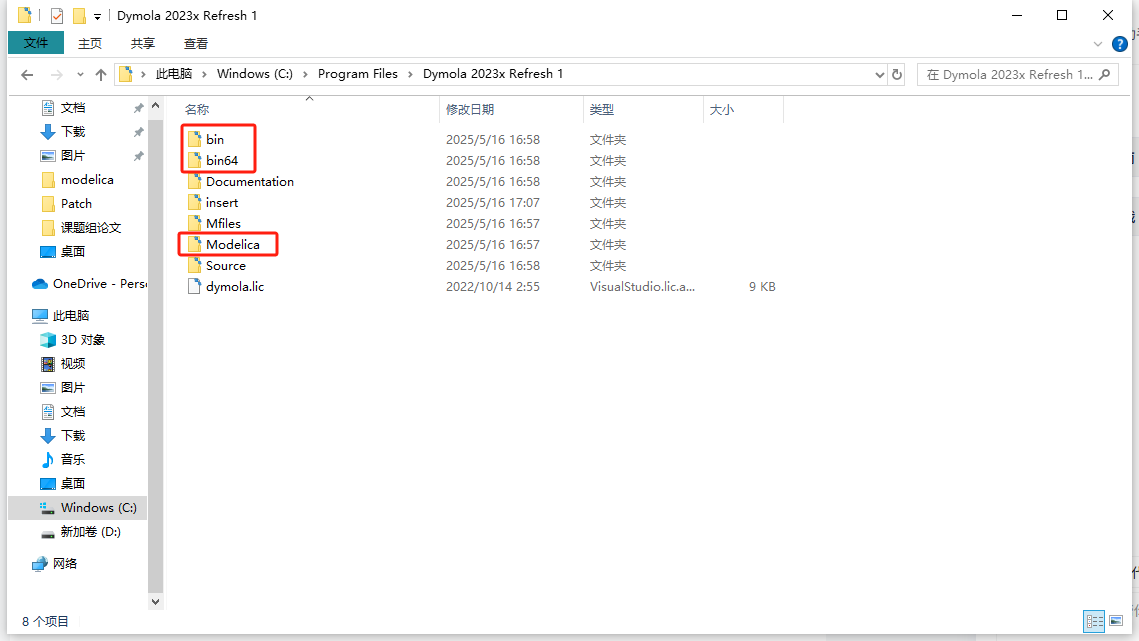This screenshot has height=641, width=1139.
Task: Open pinned 下载 quick access item
Action: click(x=63, y=132)
